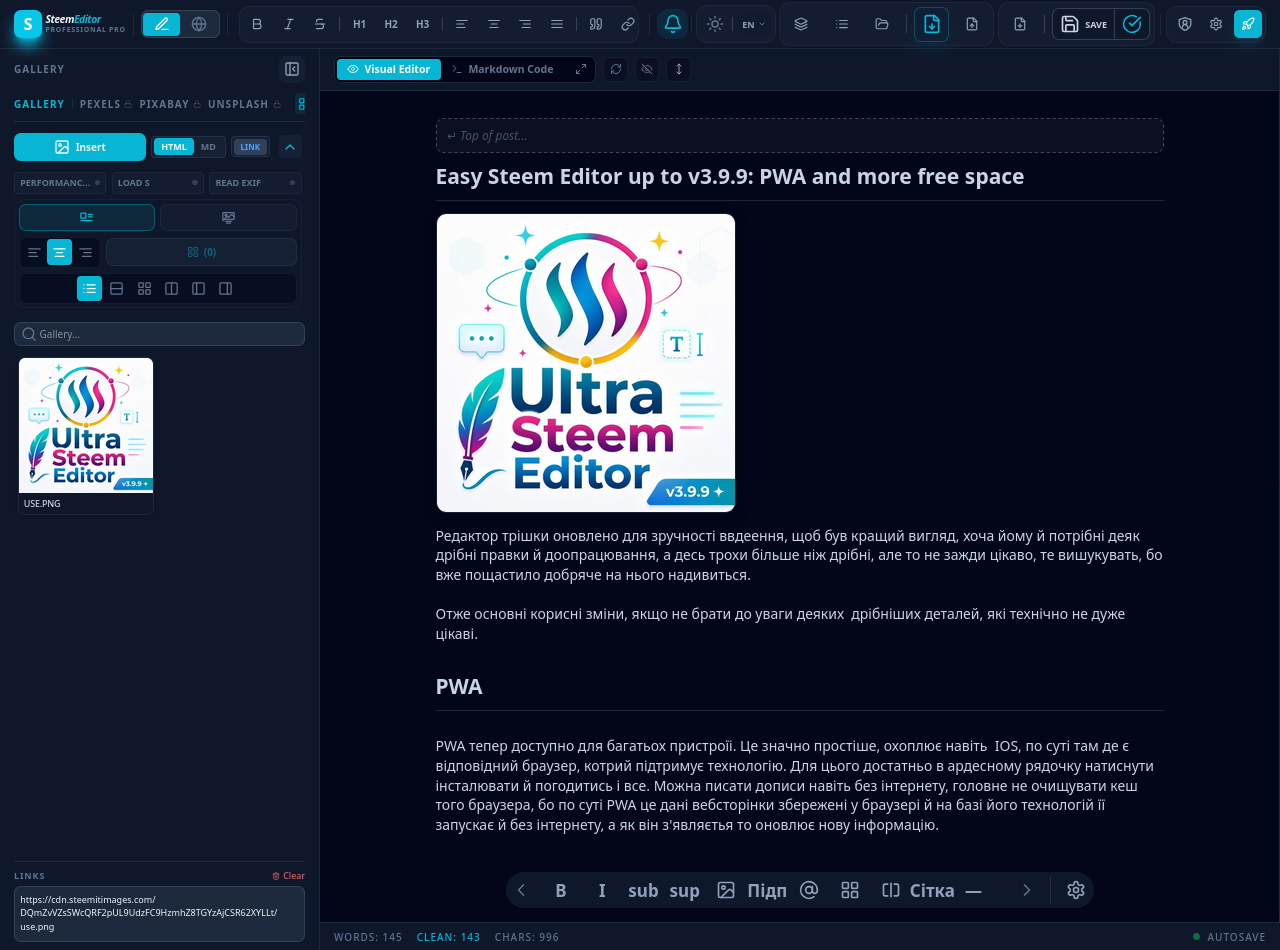The width and height of the screenshot is (1280, 950).
Task: Center text from the top toolbar
Action: coord(494,24)
